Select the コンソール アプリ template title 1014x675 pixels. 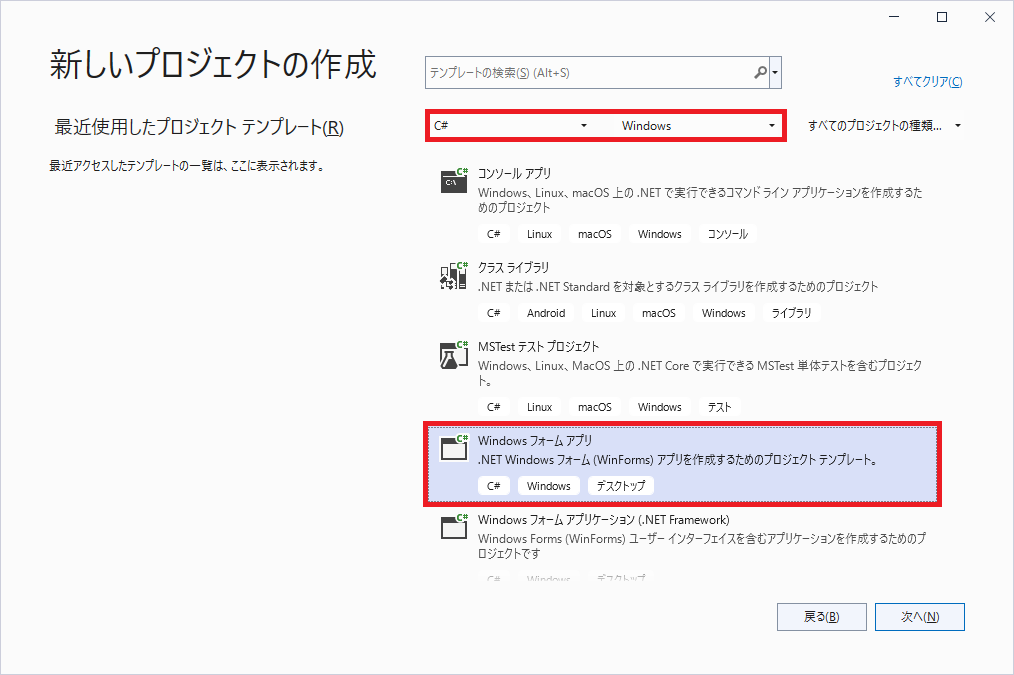pos(514,173)
